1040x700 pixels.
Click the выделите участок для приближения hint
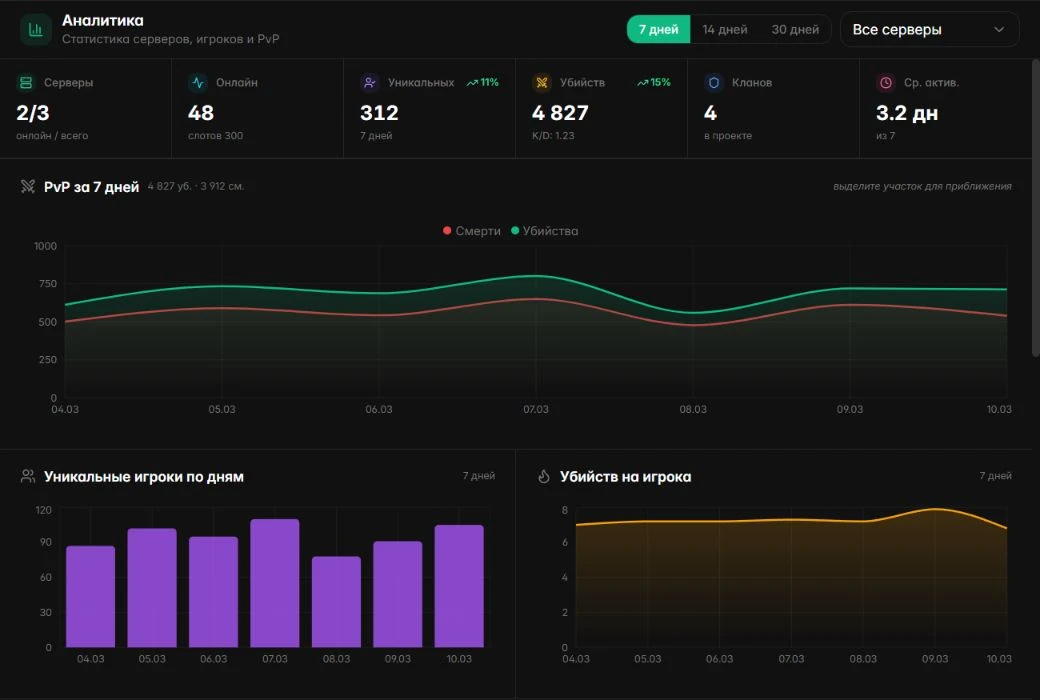(923, 186)
